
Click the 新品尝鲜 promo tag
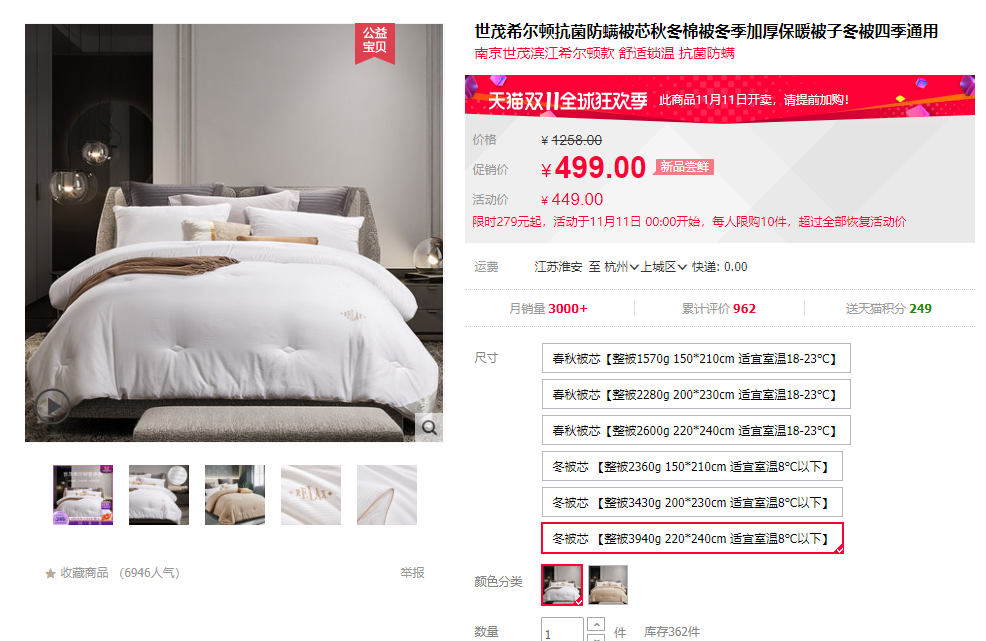(x=684, y=167)
